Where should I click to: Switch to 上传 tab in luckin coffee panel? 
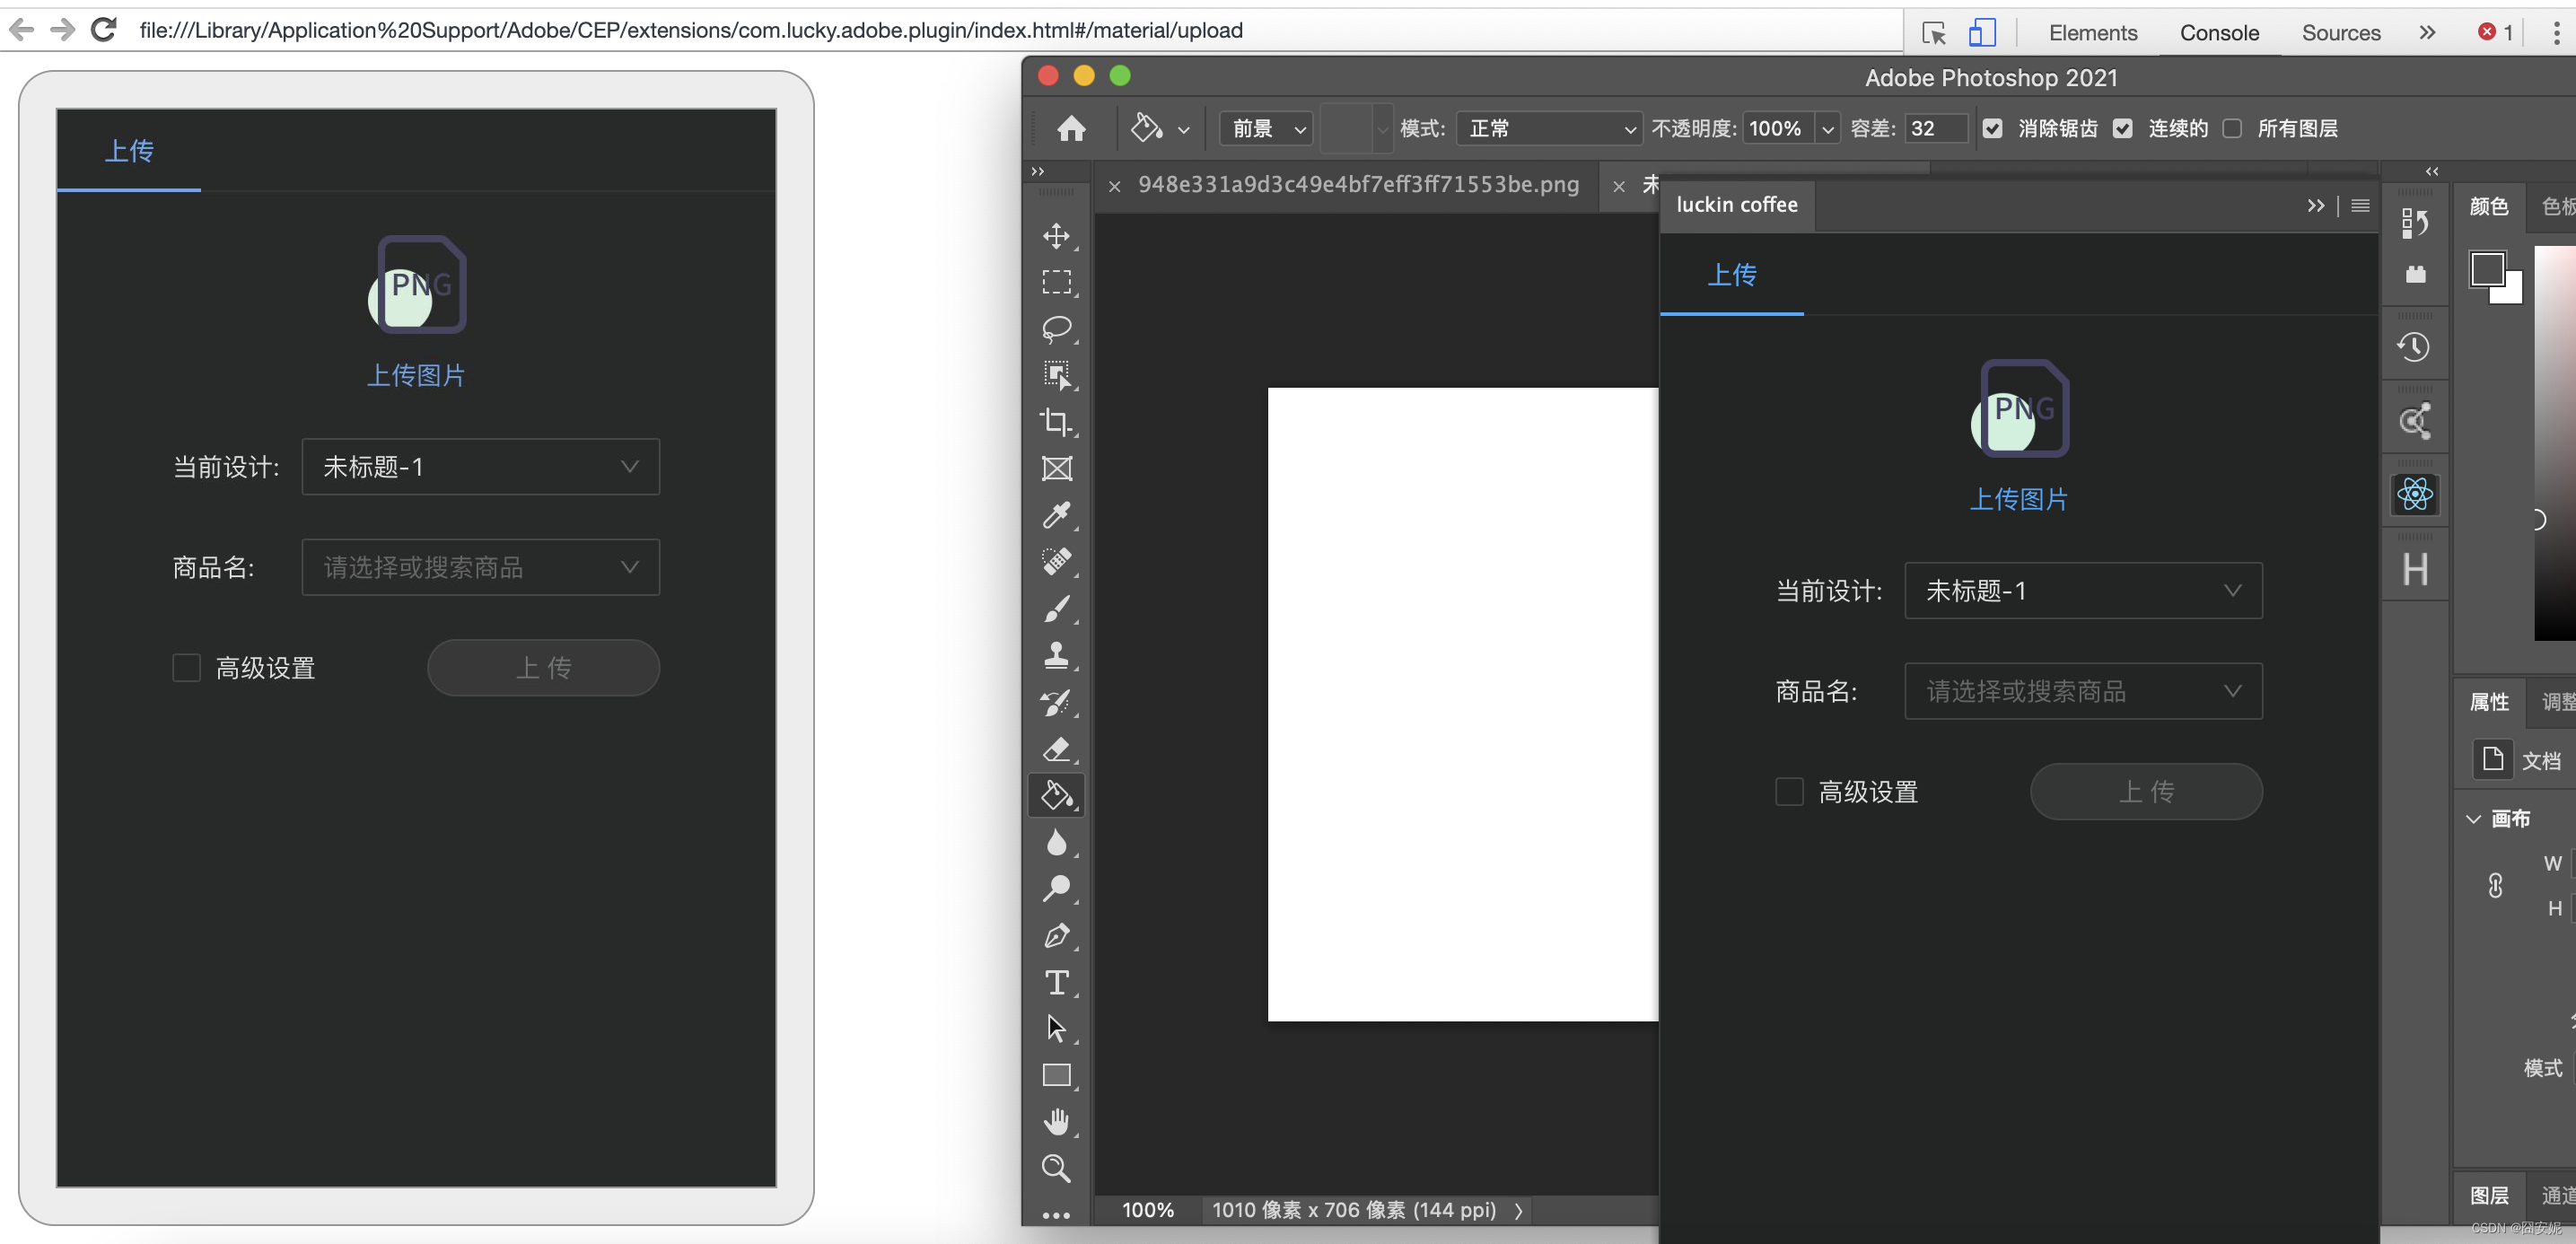1730,275
